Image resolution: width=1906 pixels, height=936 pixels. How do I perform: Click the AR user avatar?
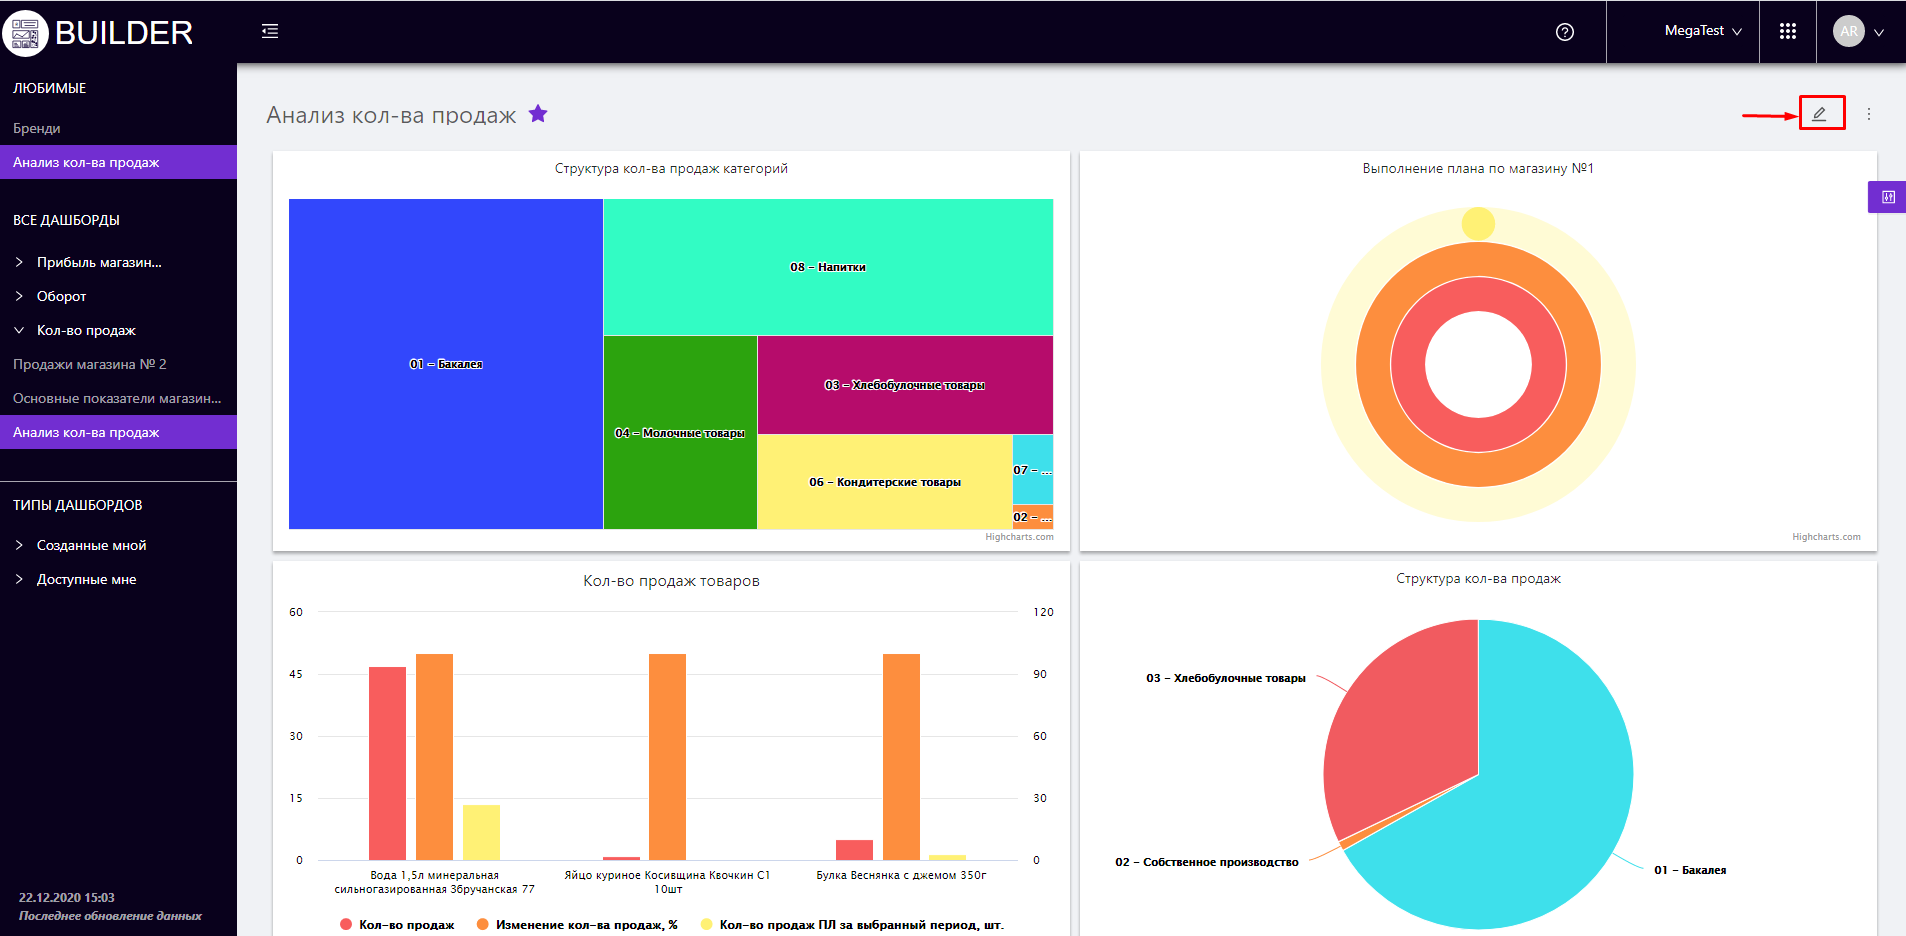coord(1848,32)
